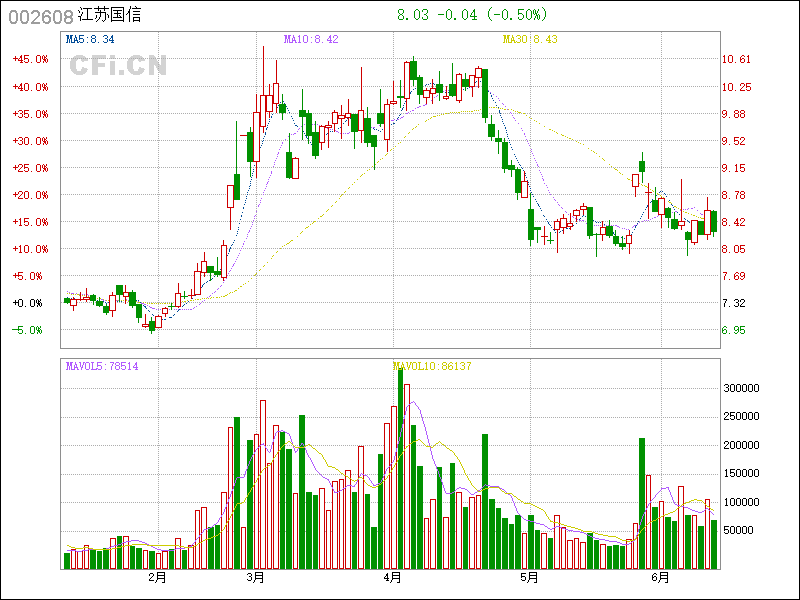Click the CFi.CN watermark logo
This screenshot has width=800, height=600.
pos(118,66)
